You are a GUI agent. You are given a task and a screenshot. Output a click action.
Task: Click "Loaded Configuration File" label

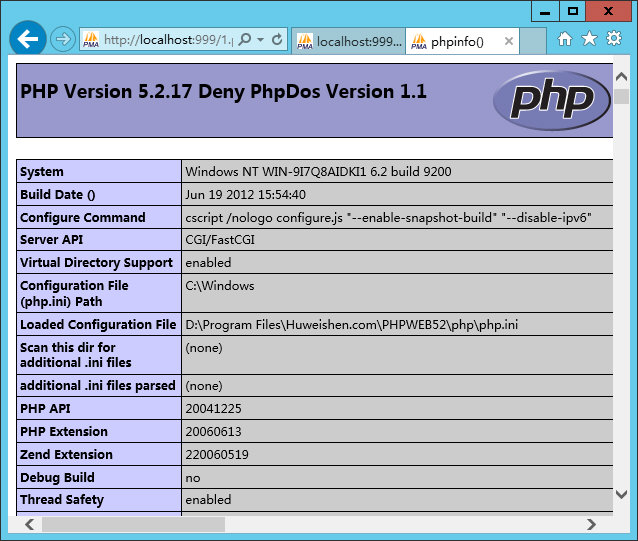tap(98, 325)
